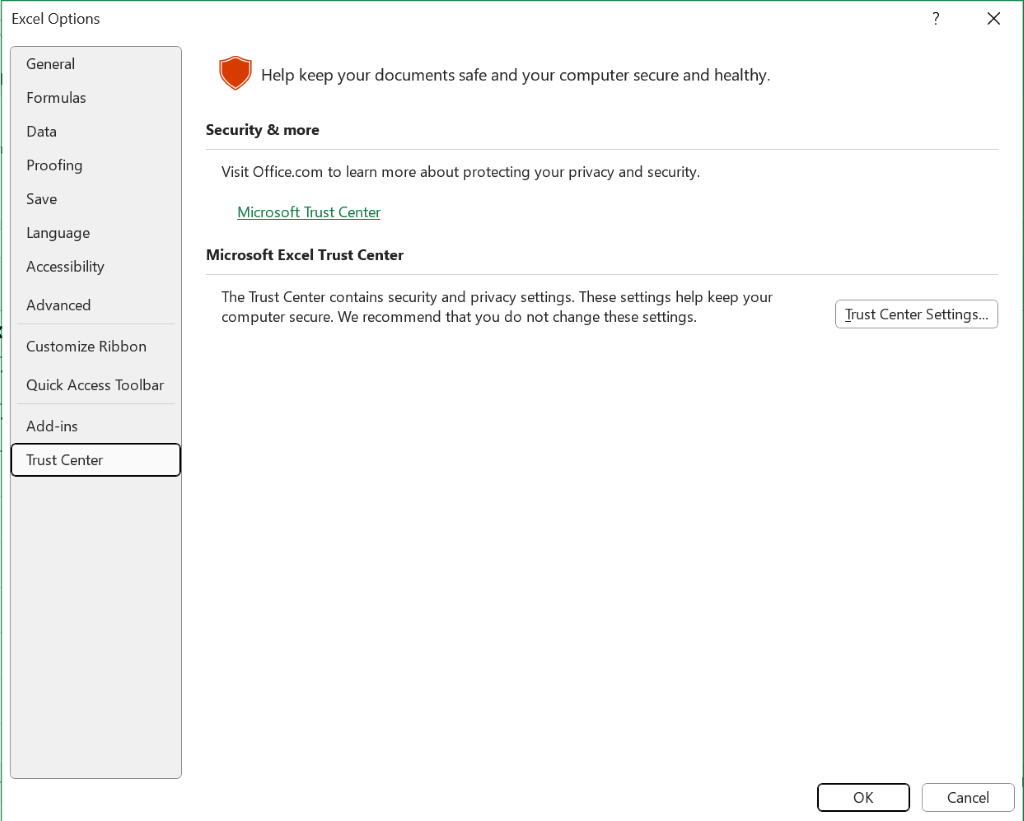Image resolution: width=1024 pixels, height=821 pixels.
Task: Open the Advanced options page
Action: [x=95, y=305]
